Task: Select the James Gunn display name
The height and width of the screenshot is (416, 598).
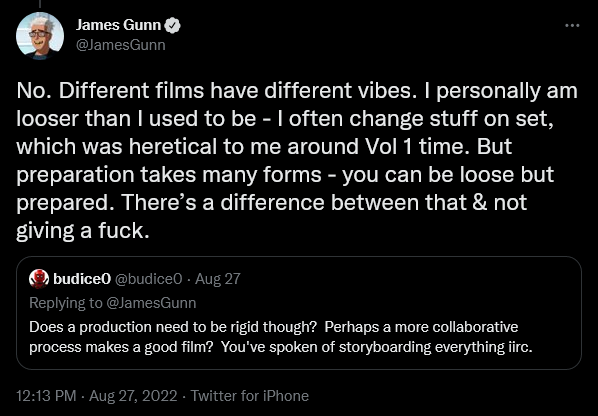Action: 119,25
